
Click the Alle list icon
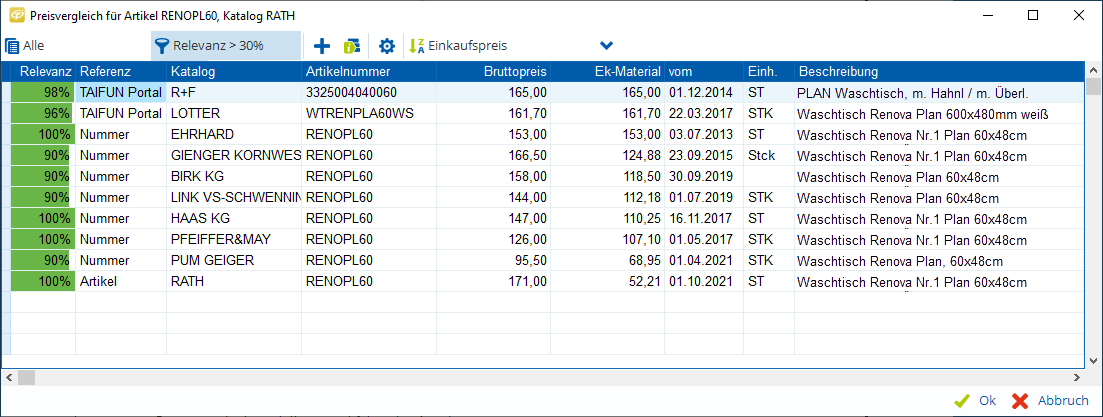click(12, 46)
